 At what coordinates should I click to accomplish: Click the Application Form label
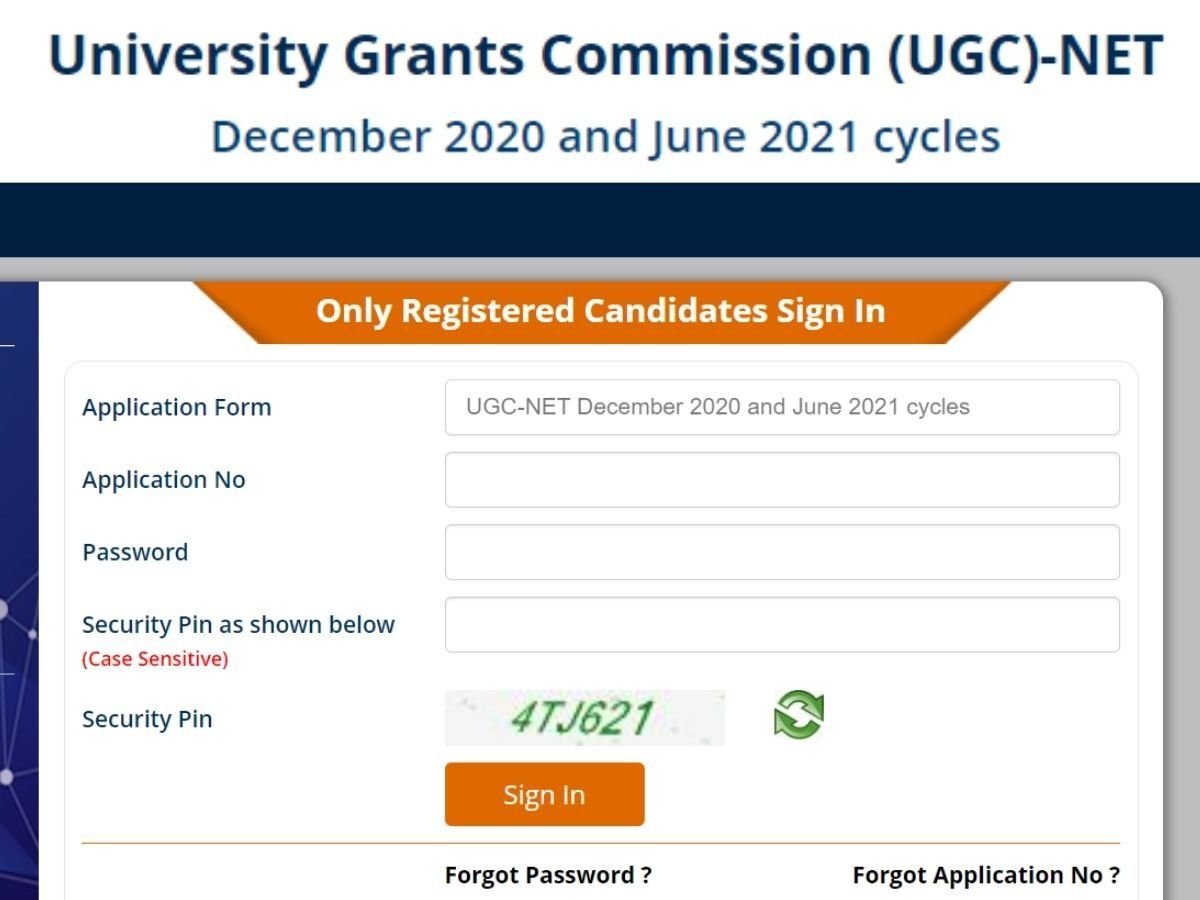click(177, 407)
